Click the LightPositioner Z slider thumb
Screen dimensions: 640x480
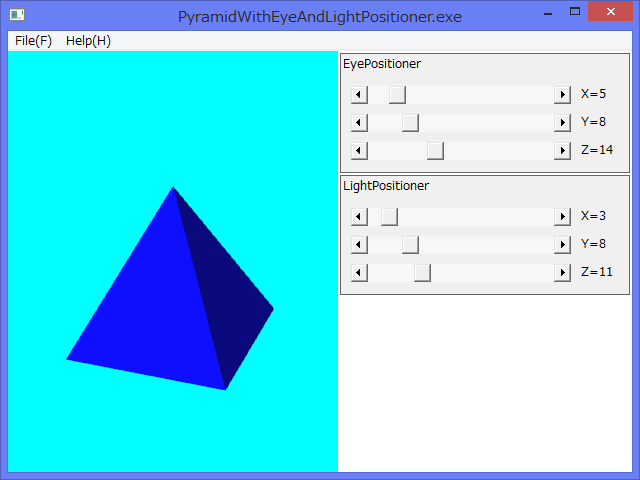pyautogui.click(x=422, y=273)
